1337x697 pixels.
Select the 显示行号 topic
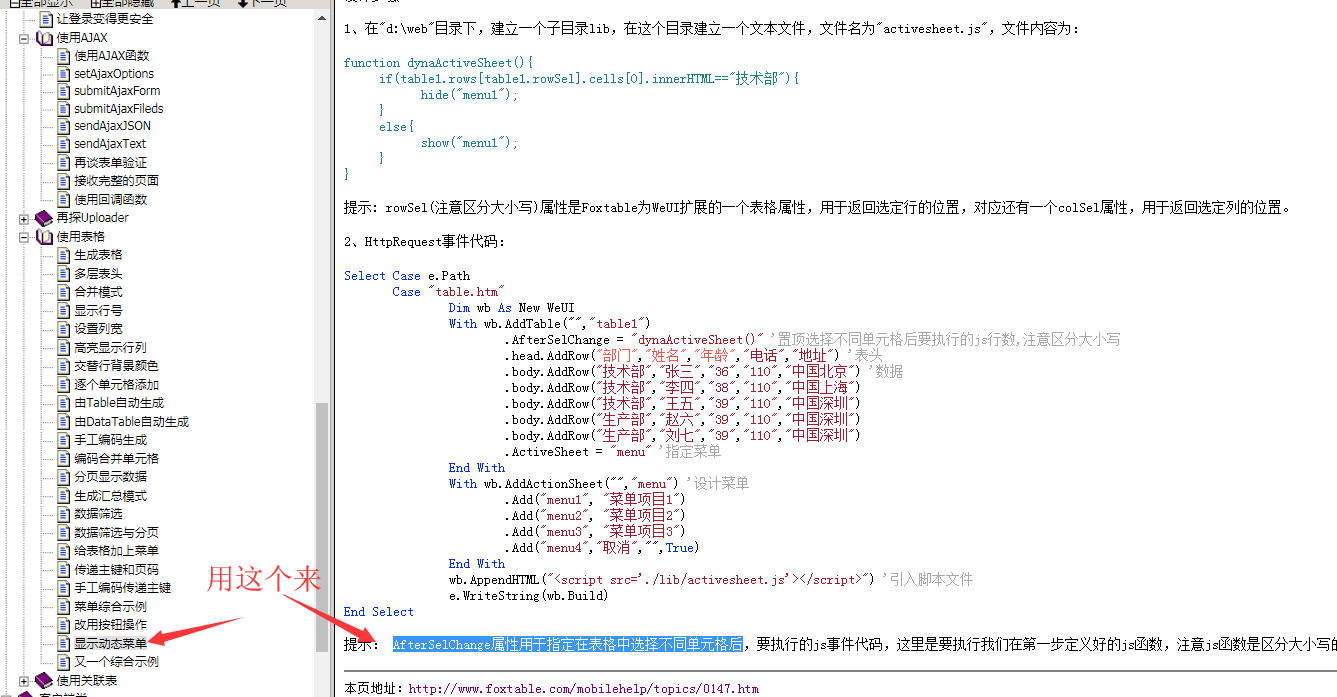98,311
